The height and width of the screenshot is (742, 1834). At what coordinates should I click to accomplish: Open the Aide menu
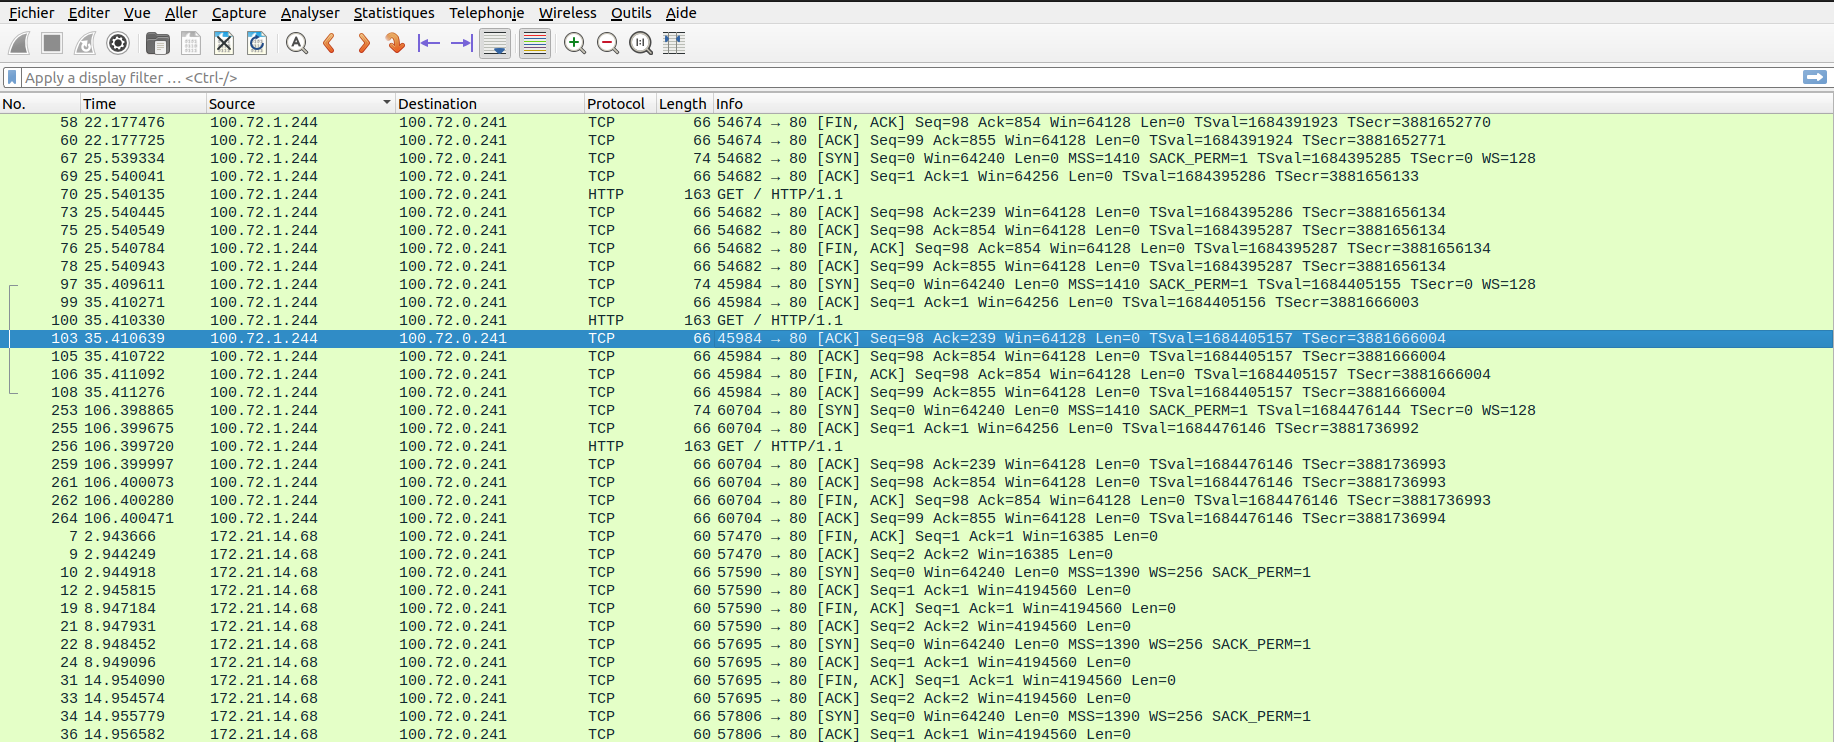pos(681,13)
